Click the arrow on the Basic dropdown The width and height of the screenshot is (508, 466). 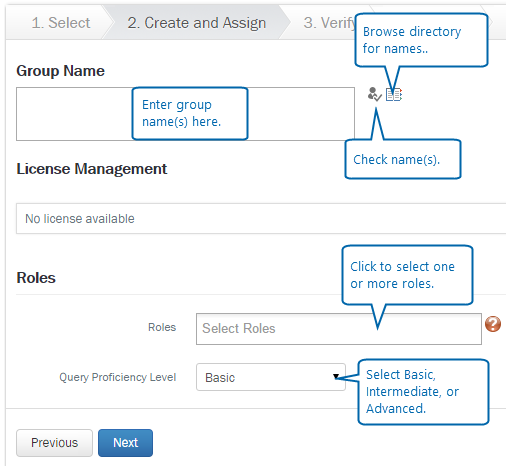(336, 377)
